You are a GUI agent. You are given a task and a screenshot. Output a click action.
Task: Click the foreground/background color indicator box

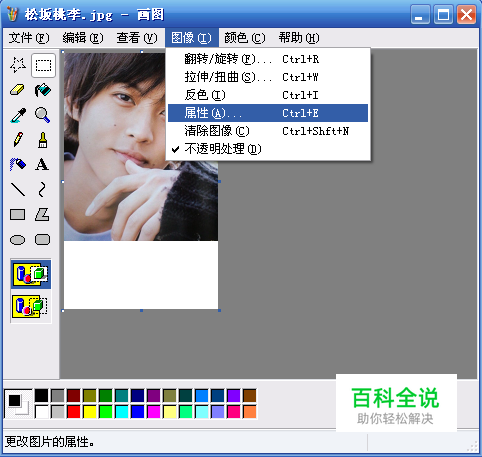18,404
